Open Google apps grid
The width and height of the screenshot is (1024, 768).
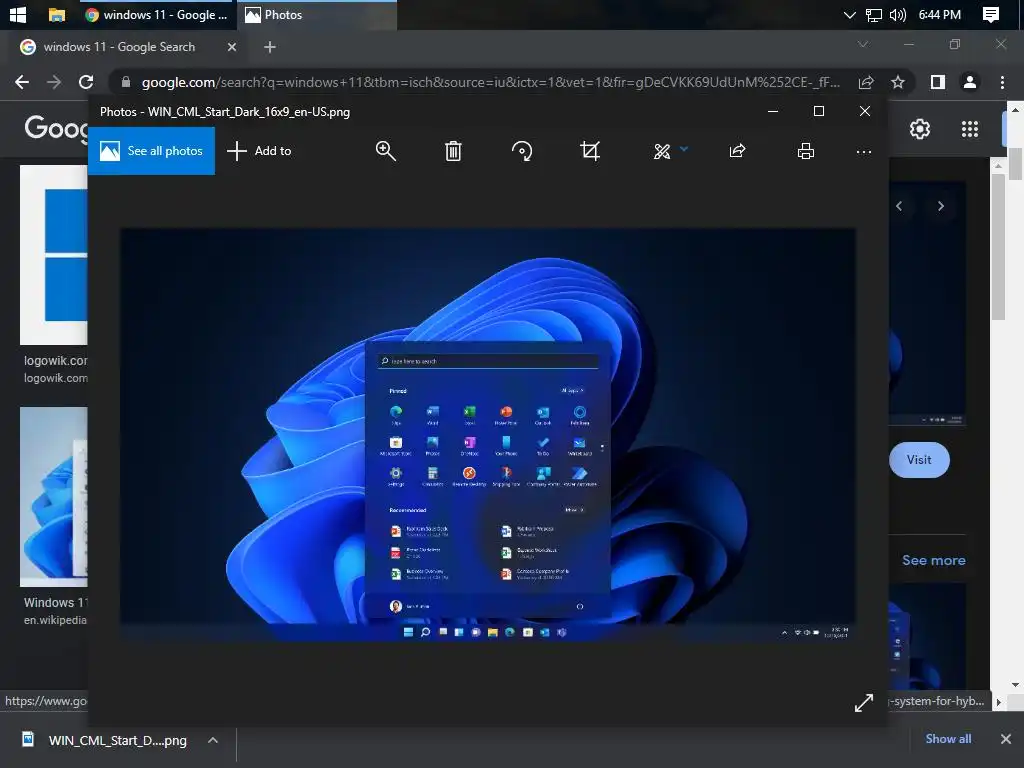[x=970, y=129]
